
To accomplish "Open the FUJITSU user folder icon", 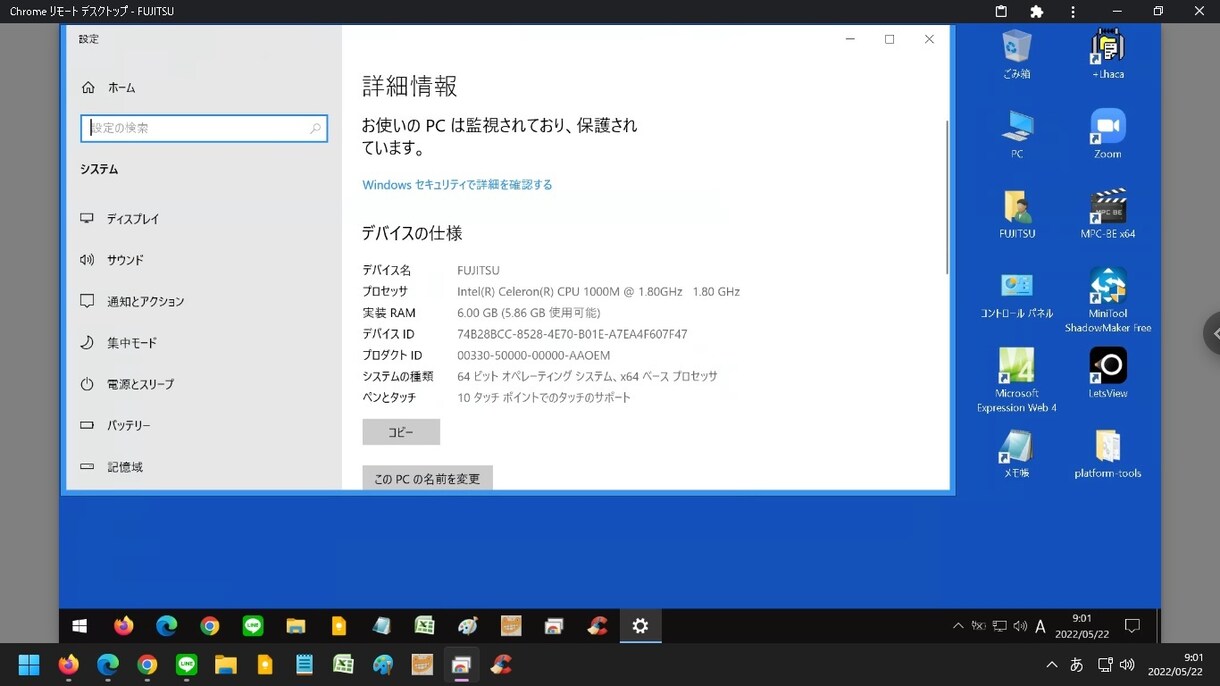I will pyautogui.click(x=1017, y=214).
